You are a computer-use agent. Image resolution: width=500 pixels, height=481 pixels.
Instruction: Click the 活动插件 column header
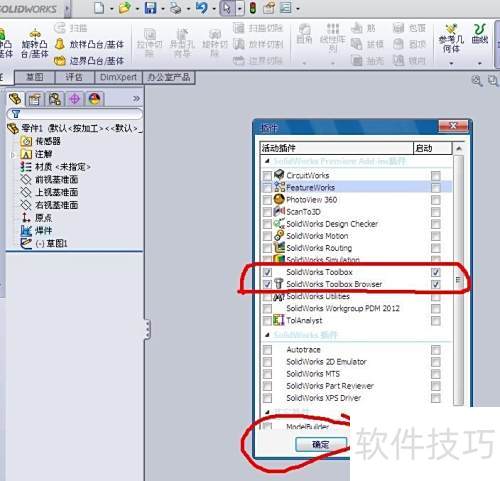click(x=337, y=148)
